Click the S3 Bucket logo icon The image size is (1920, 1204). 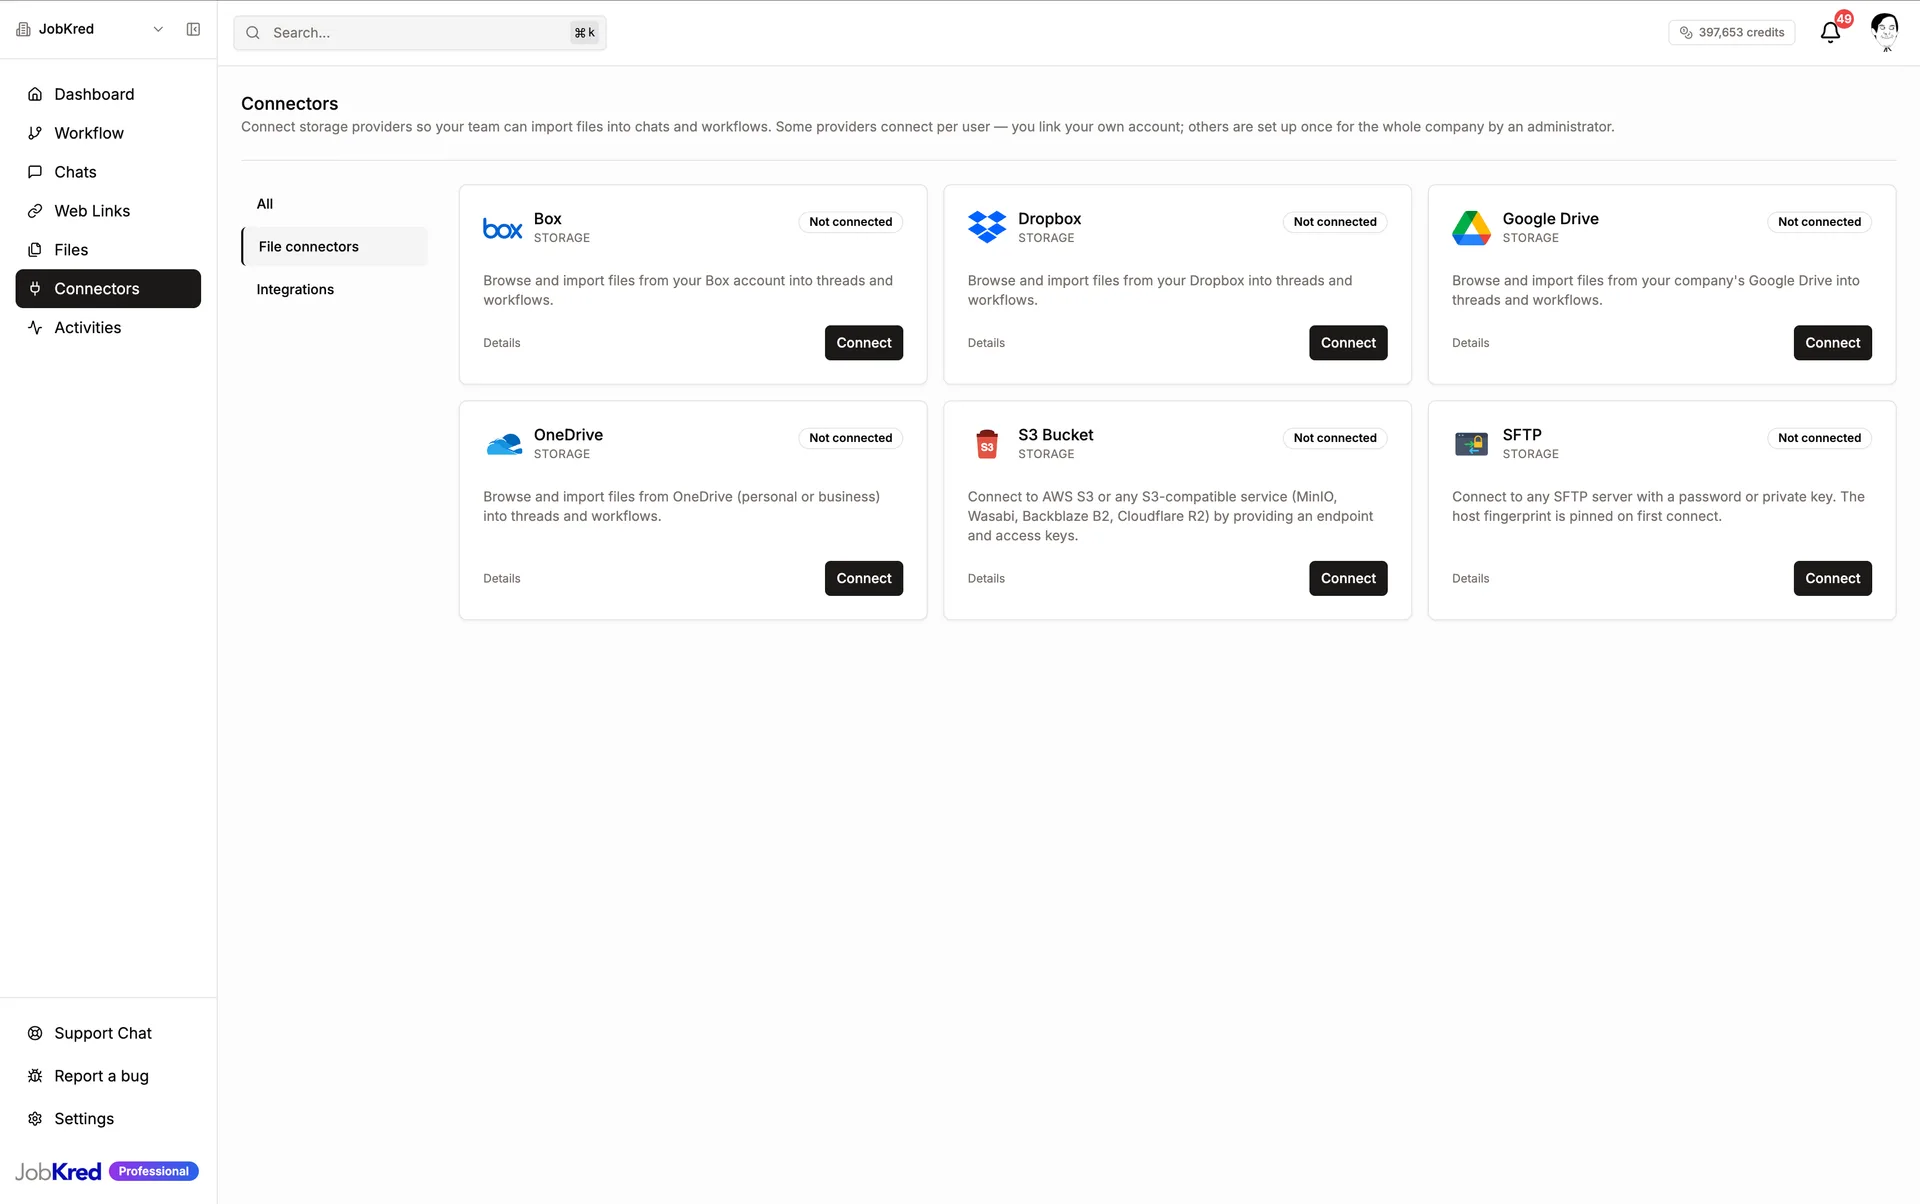click(987, 444)
